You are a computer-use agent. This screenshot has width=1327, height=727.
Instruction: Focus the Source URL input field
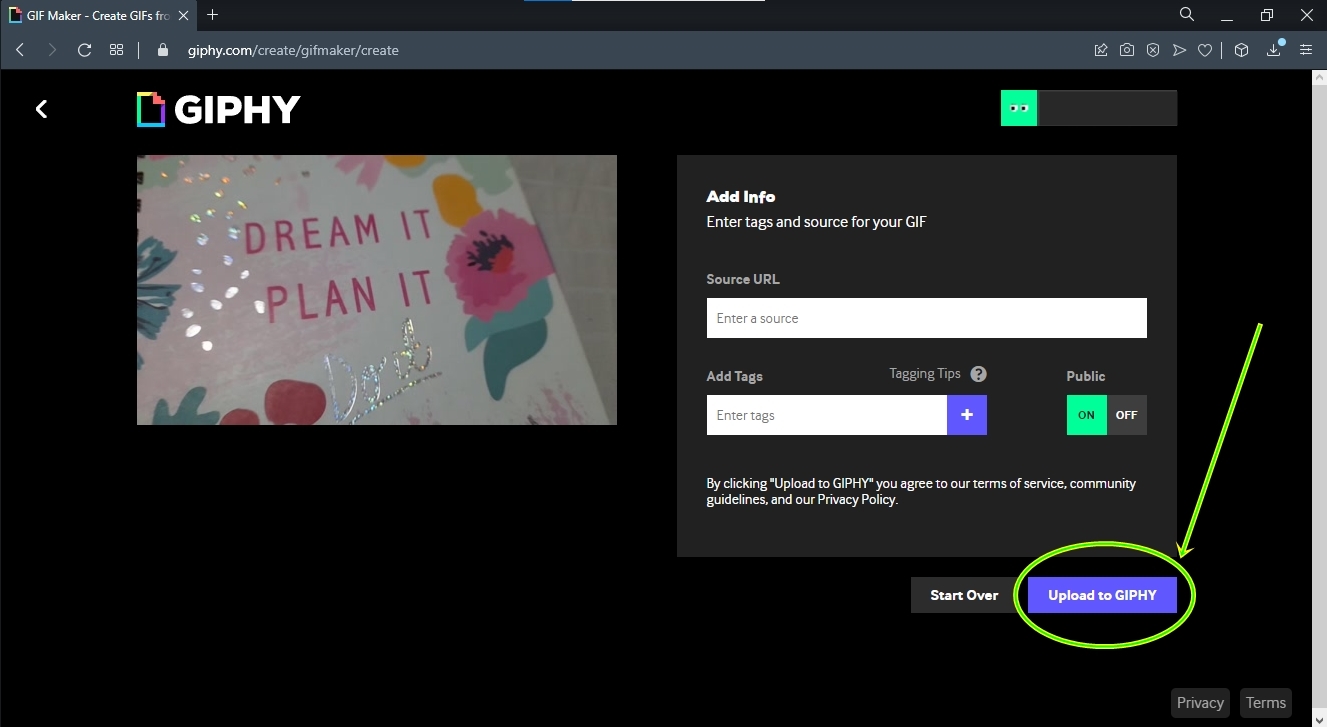[926, 318]
